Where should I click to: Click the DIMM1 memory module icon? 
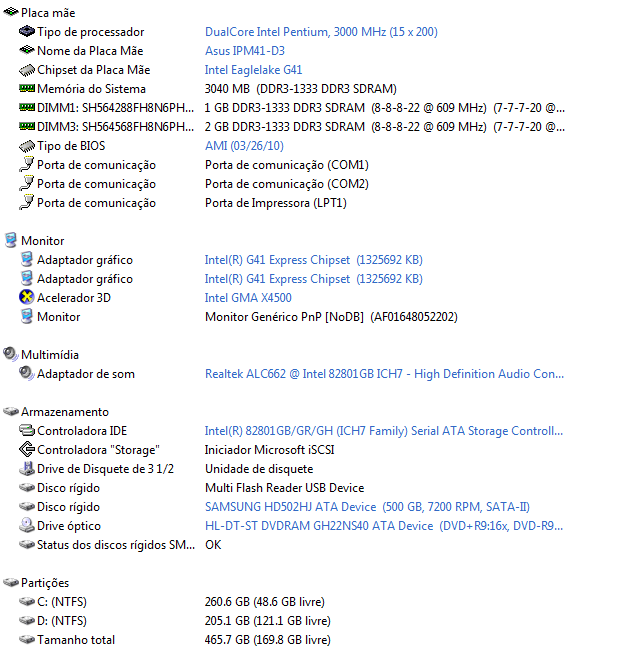click(27, 108)
